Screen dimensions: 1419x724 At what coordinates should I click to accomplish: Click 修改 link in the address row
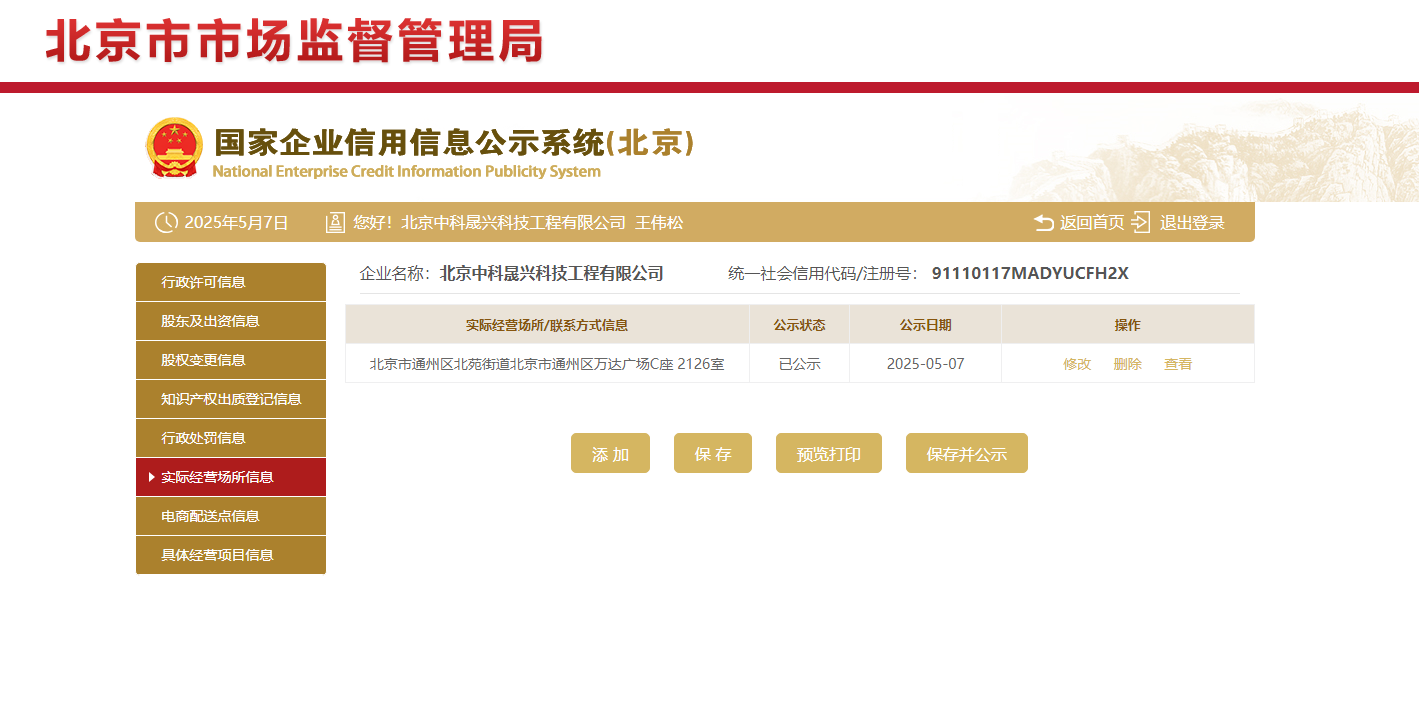point(1077,364)
